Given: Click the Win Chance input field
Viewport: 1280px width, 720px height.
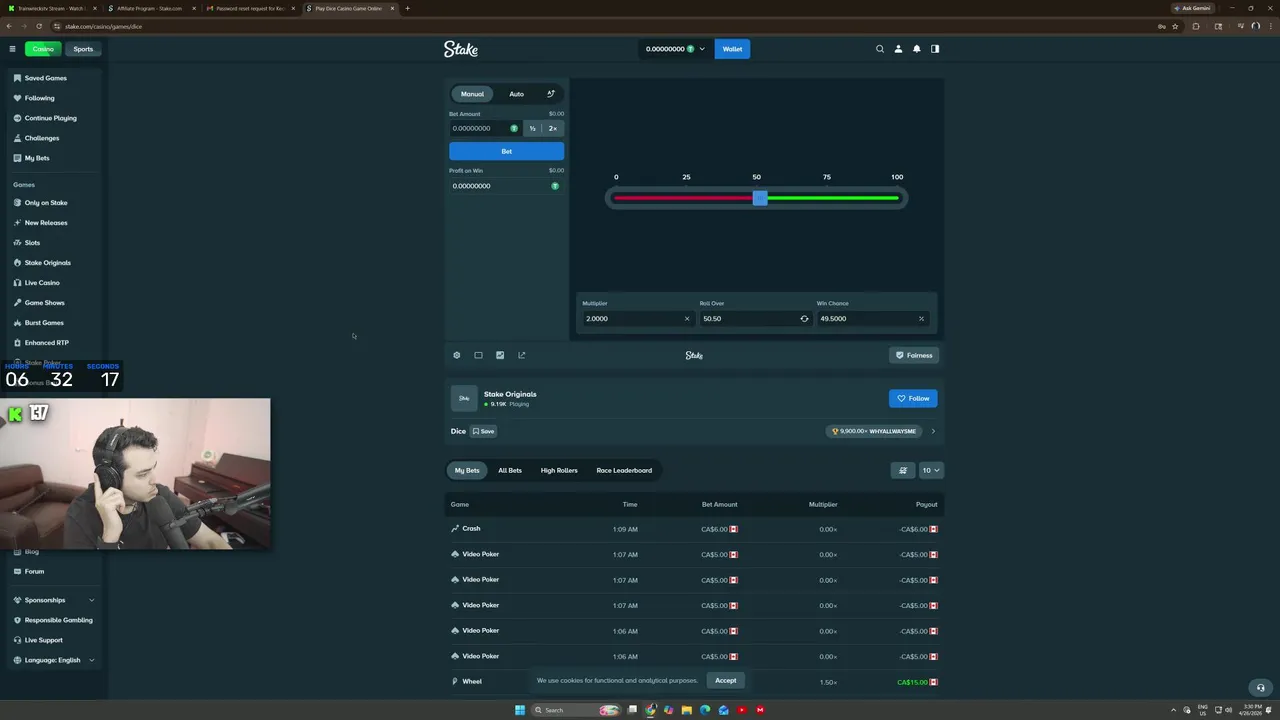Looking at the screenshot, I should tap(871, 319).
